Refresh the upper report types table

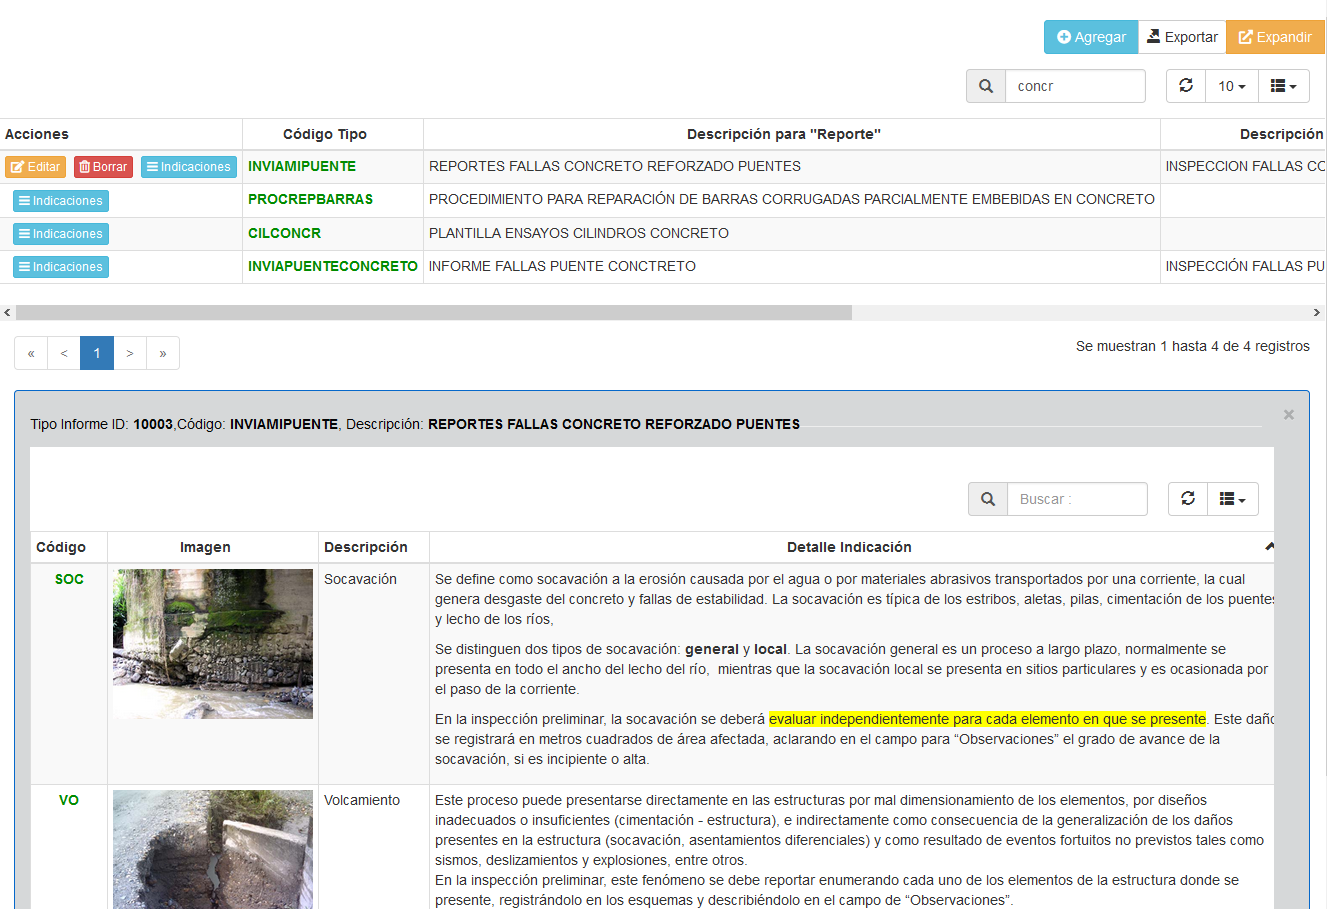tap(1186, 86)
